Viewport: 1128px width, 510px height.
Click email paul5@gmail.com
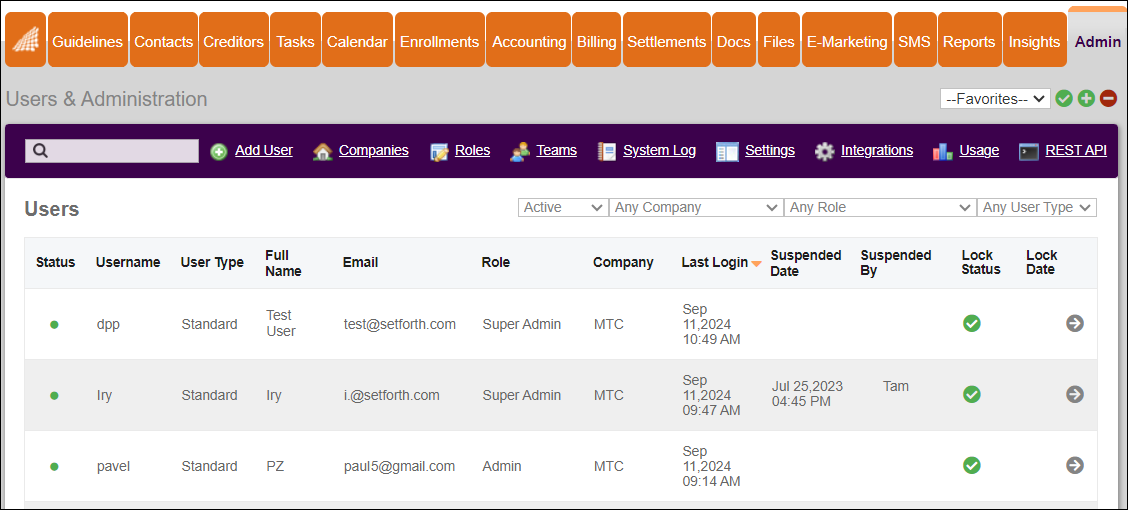[x=399, y=467]
